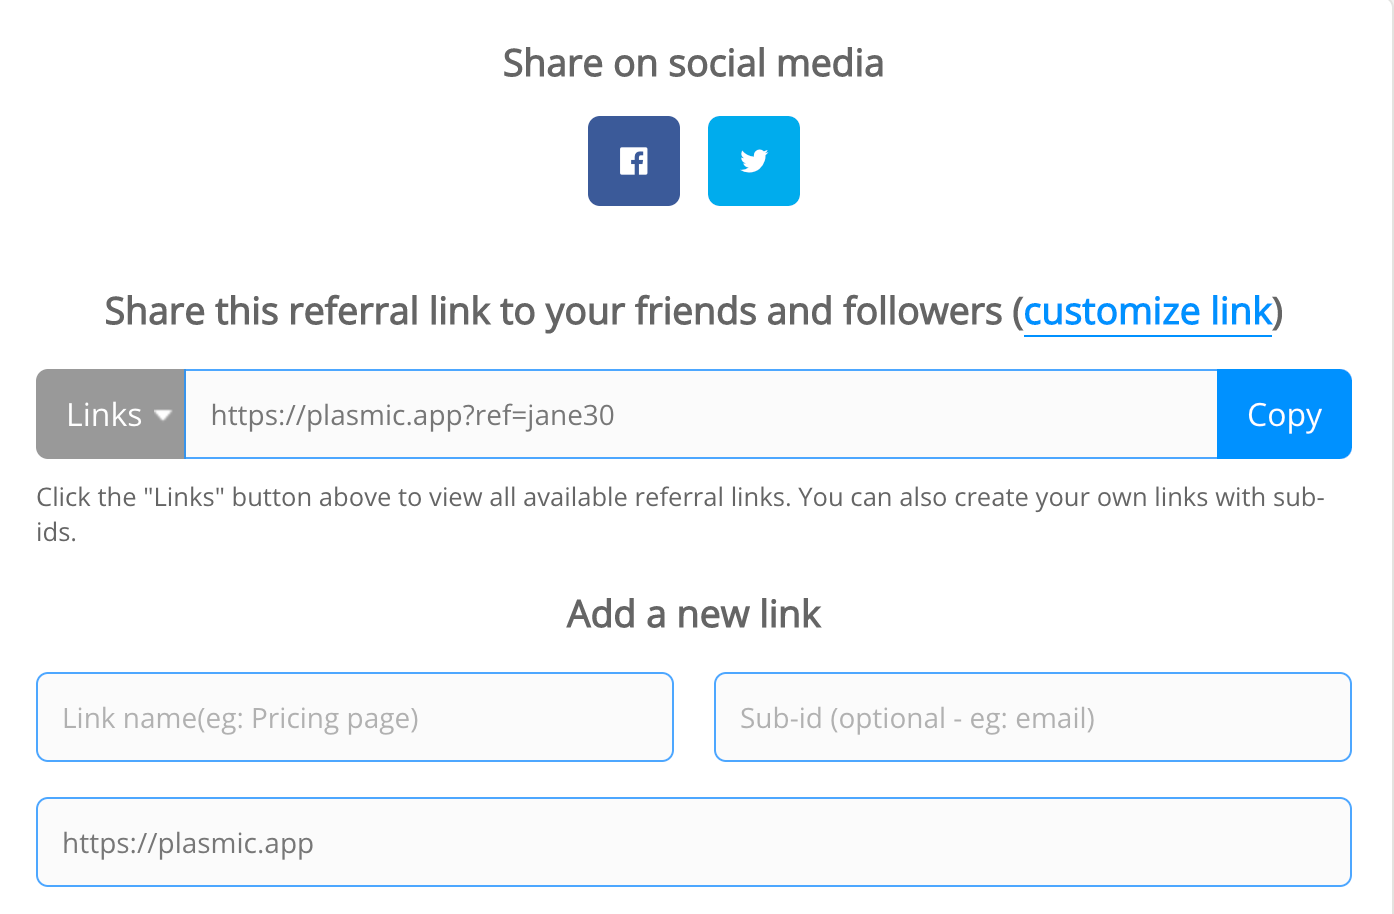Click the help text about available referral links
The height and width of the screenshot is (914, 1394).
pos(680,514)
